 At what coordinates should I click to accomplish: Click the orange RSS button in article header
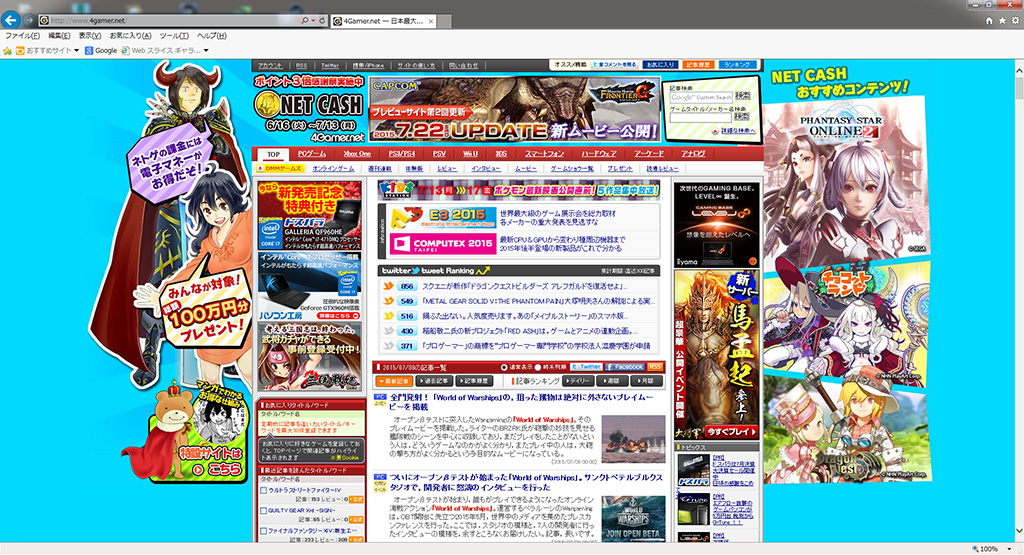[655, 367]
